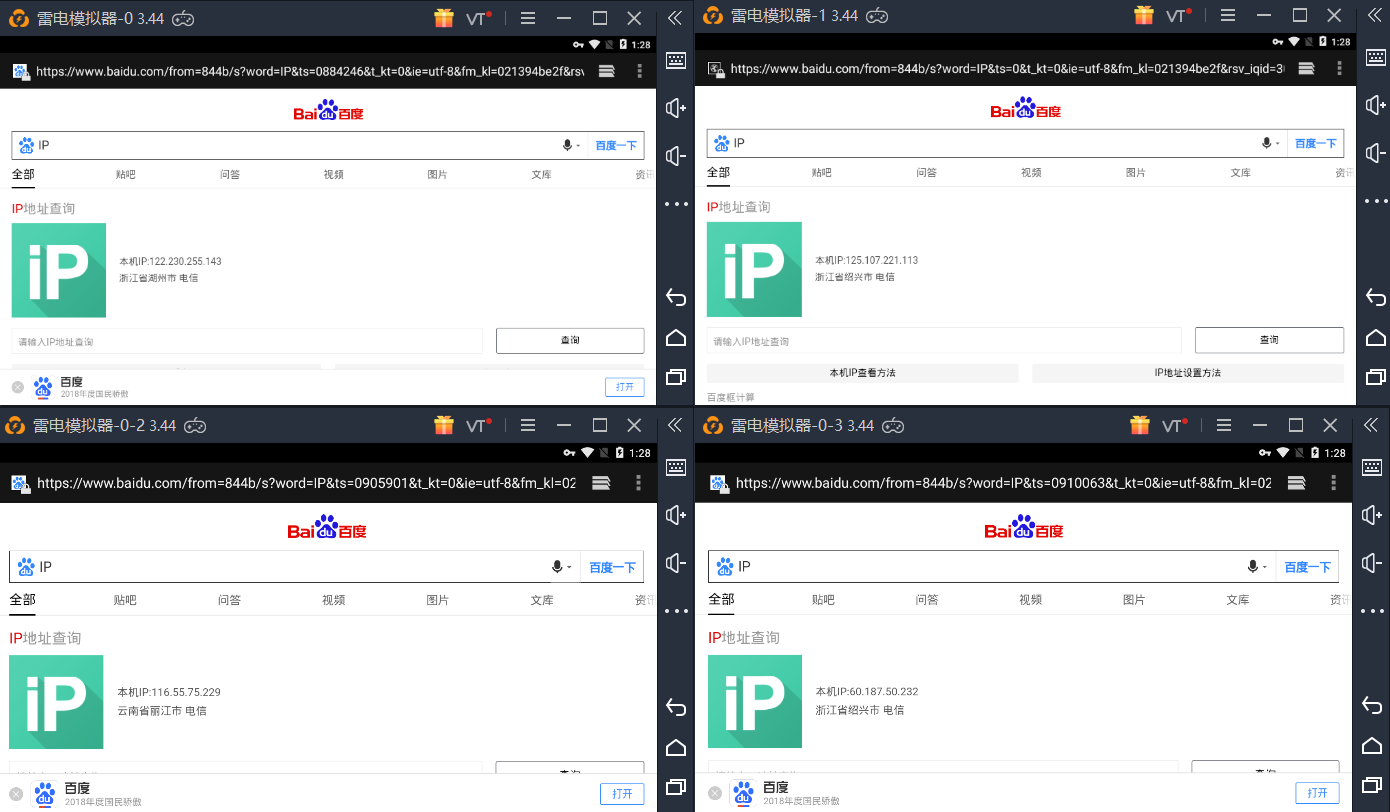Click VT icon in 雷电模拟器-1 title bar
This screenshot has height=812, width=1390.
1179,15
